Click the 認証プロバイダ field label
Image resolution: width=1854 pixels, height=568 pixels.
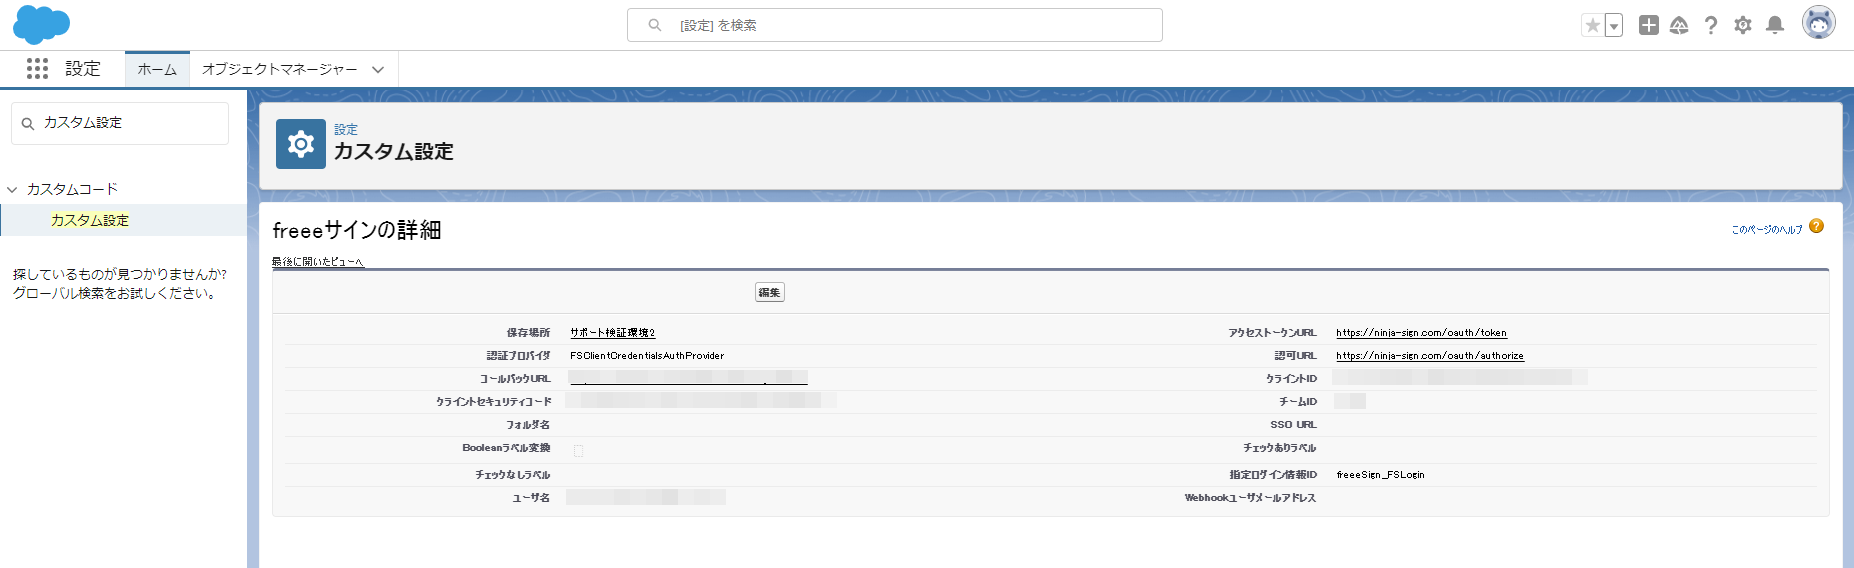[518, 356]
